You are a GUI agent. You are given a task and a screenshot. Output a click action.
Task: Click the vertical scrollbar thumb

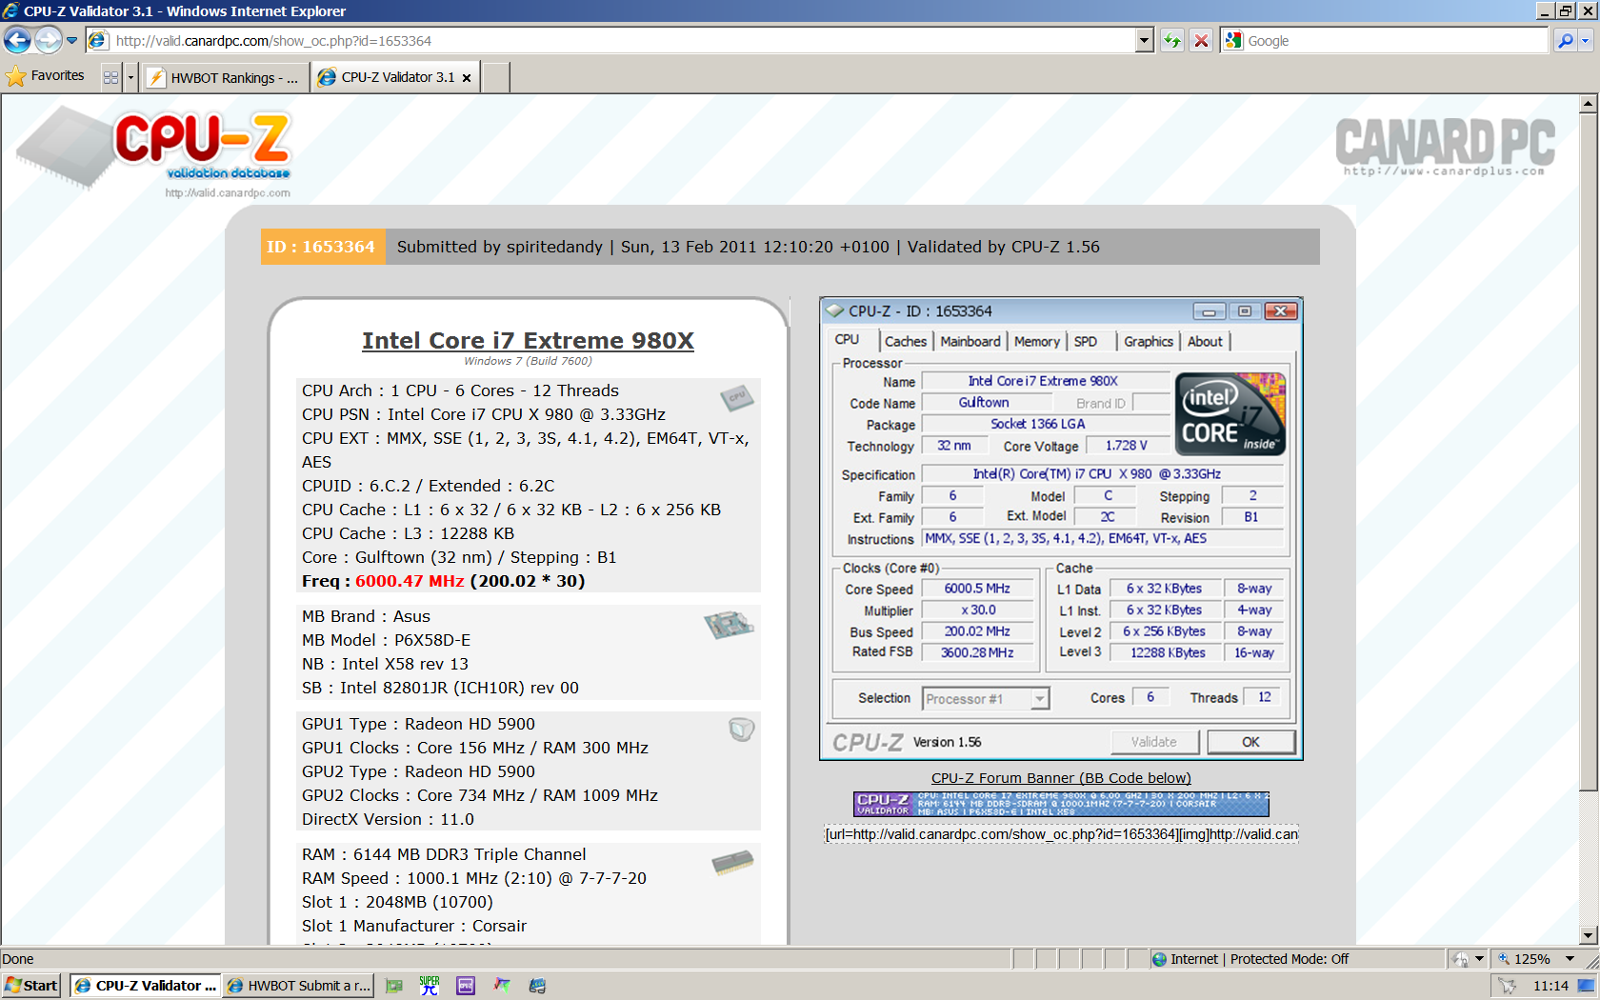[x=1588, y=452]
